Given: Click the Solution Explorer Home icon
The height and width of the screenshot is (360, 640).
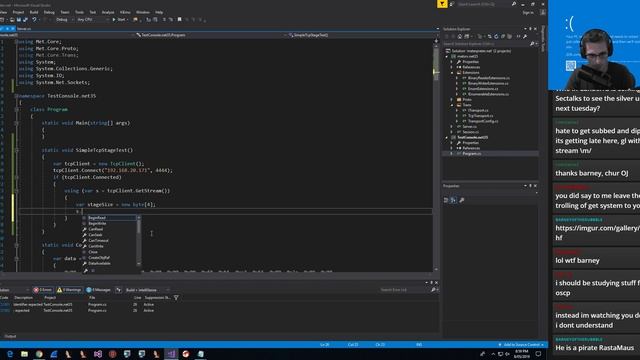Looking at the screenshot, I should [460, 36].
